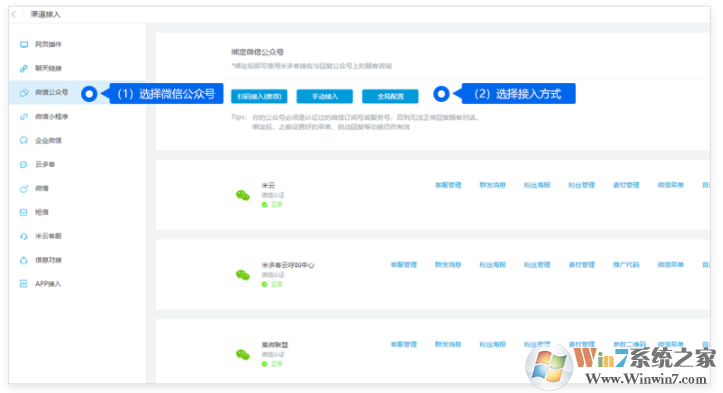Open 素材管理 for 米多客云呼叫中心
The height and width of the screenshot is (393, 723).
click(581, 265)
